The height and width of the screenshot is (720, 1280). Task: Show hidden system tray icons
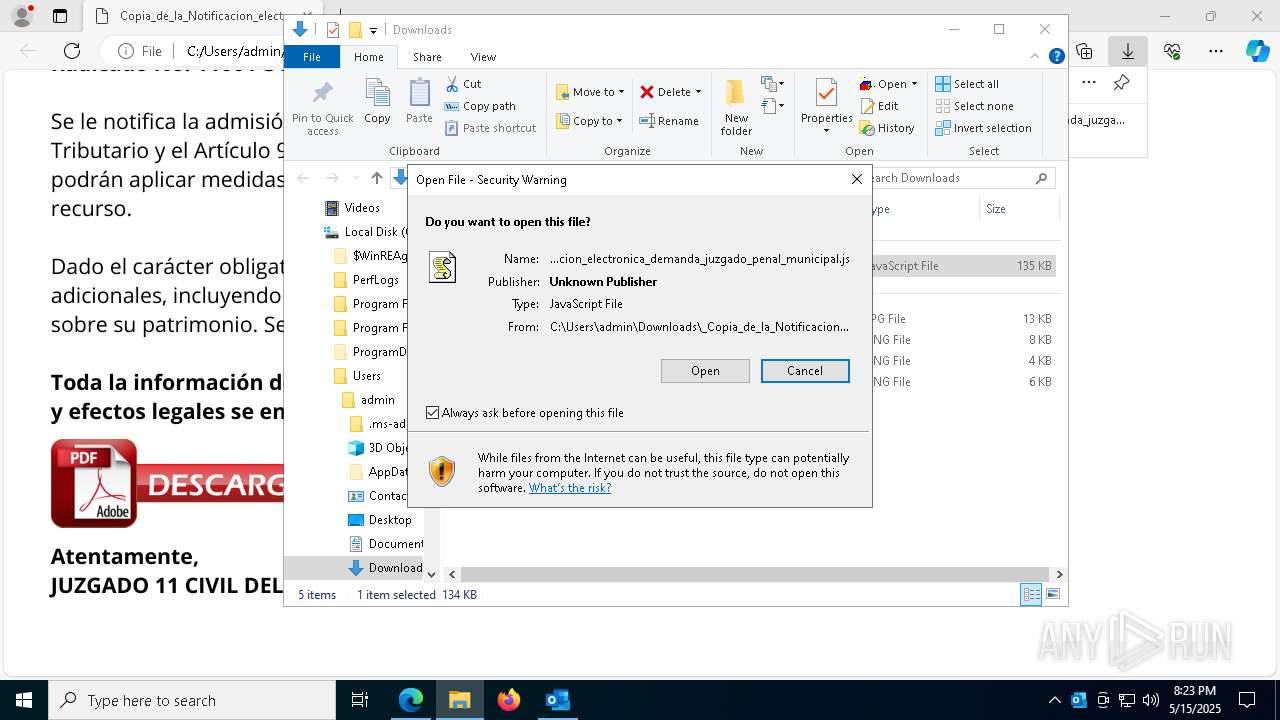pos(1054,700)
